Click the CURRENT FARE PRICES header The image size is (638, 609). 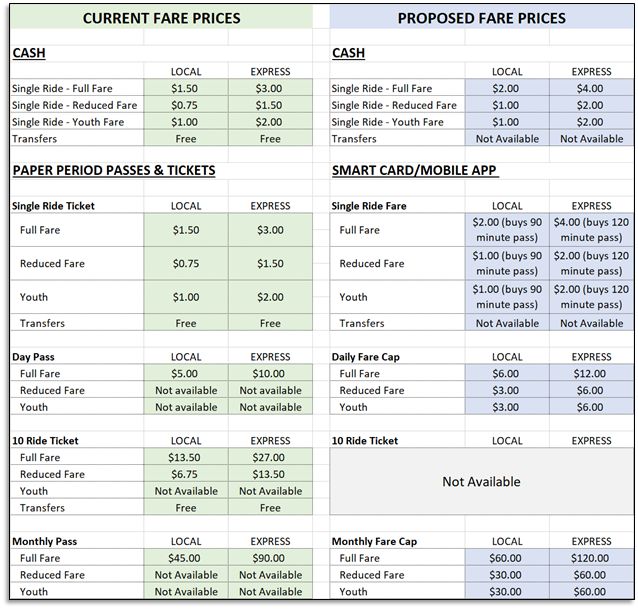[x=162, y=18]
